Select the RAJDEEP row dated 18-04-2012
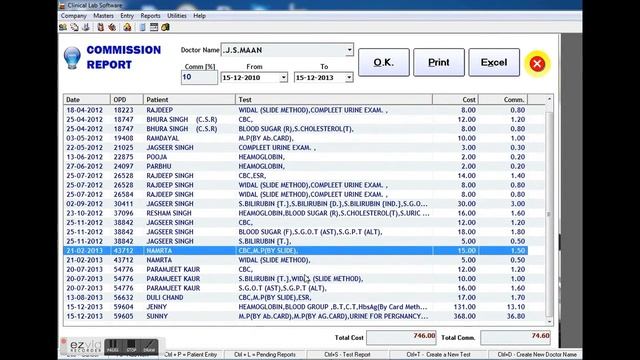 click(296, 110)
